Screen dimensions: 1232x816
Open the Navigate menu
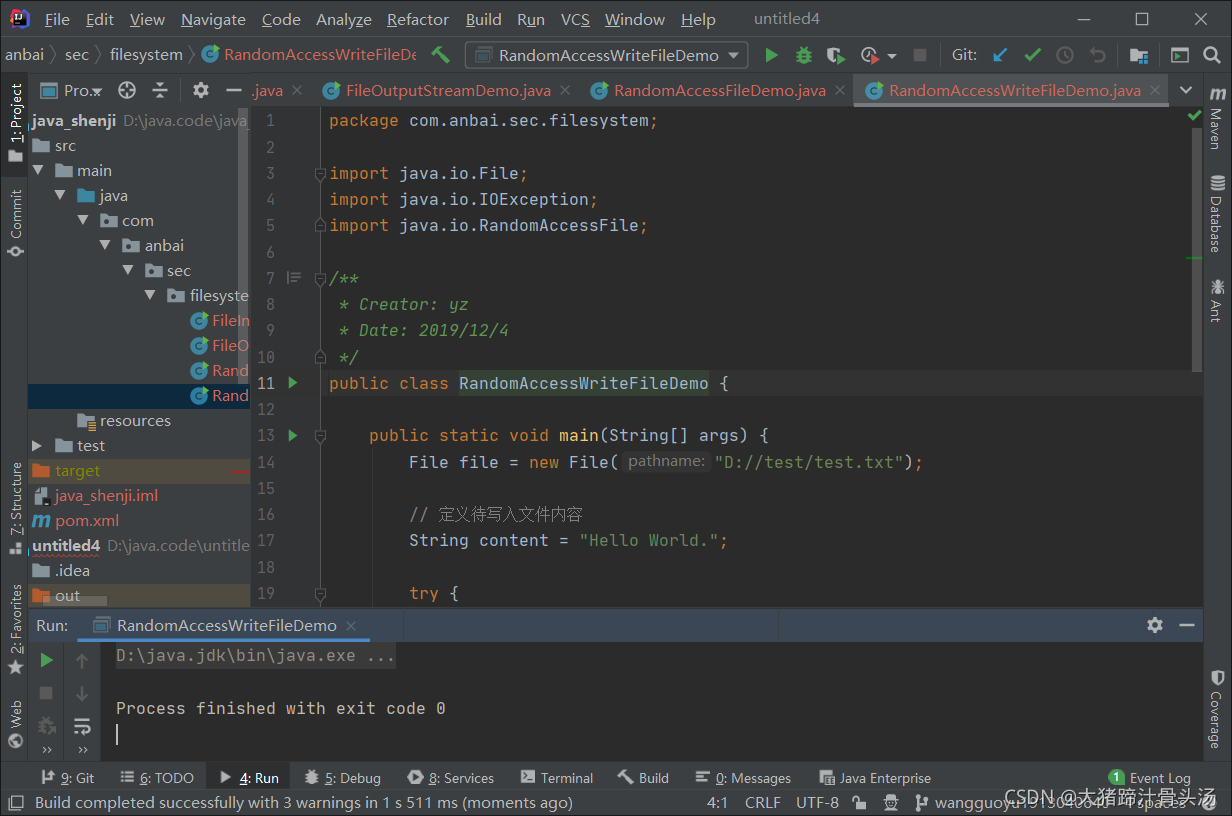coord(213,20)
